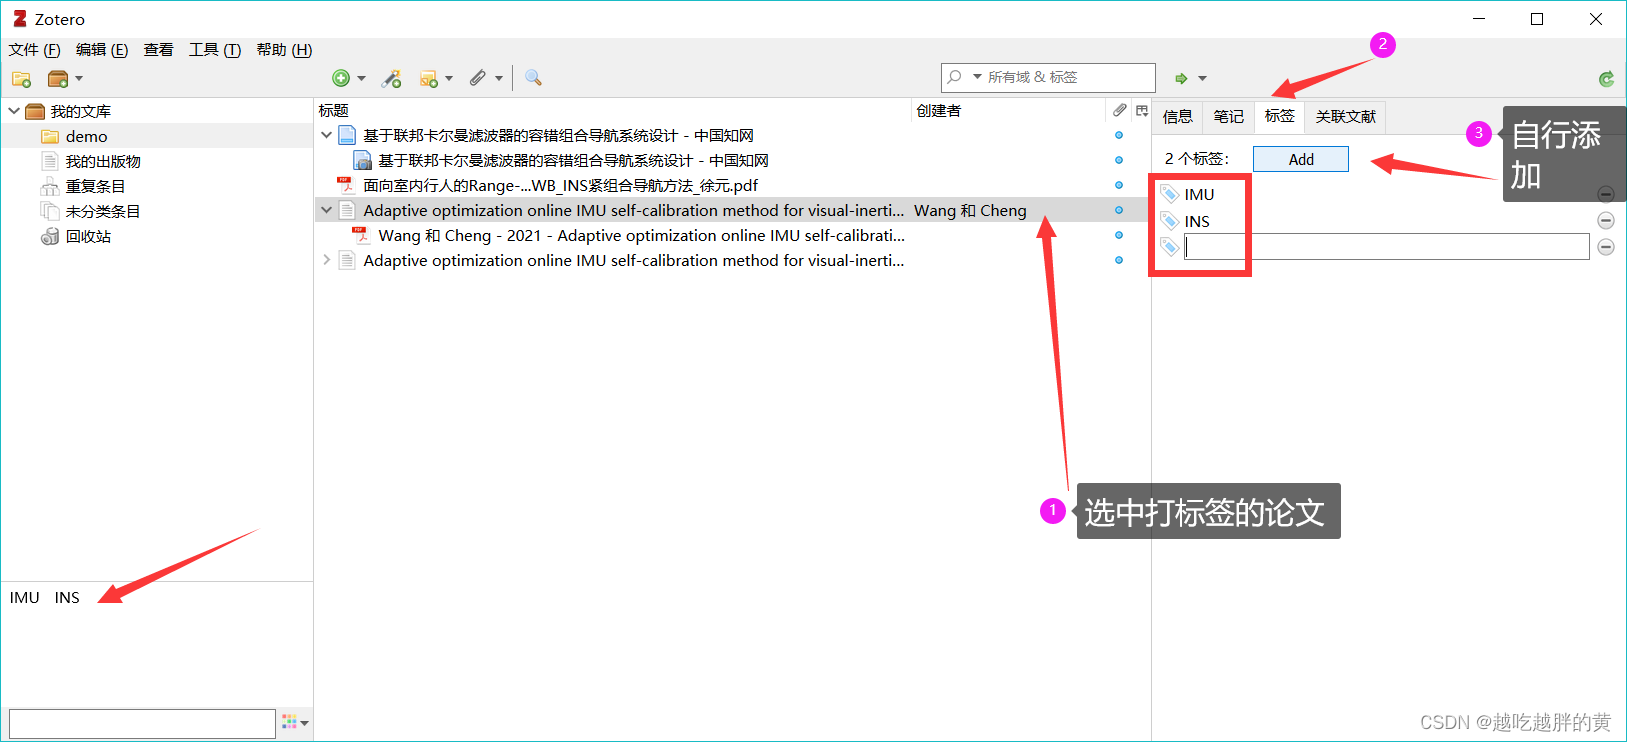Sort items by 标题 column header
This screenshot has height=742, width=1627.
coord(613,110)
